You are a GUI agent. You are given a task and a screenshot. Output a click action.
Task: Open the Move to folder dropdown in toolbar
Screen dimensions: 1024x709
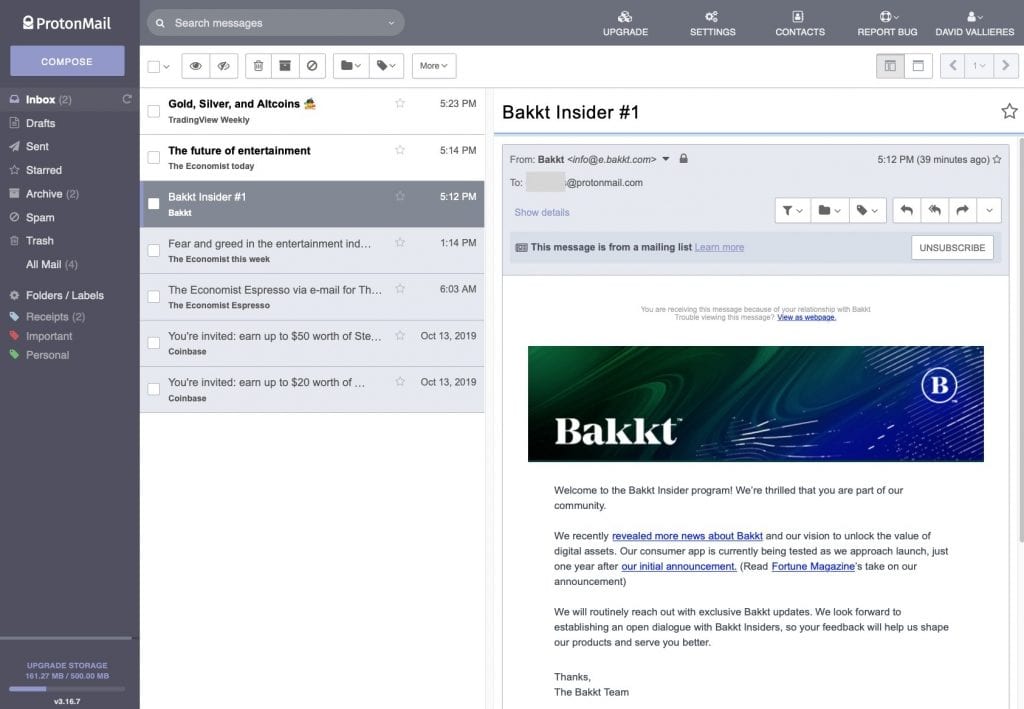coord(351,66)
